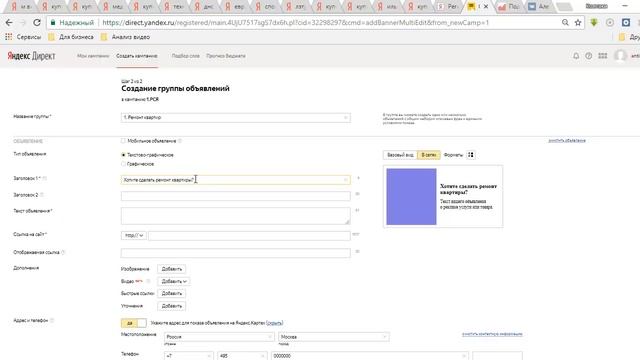Switch preview to В сетях tab
Viewport: 640px width, 360px height.
[429, 155]
